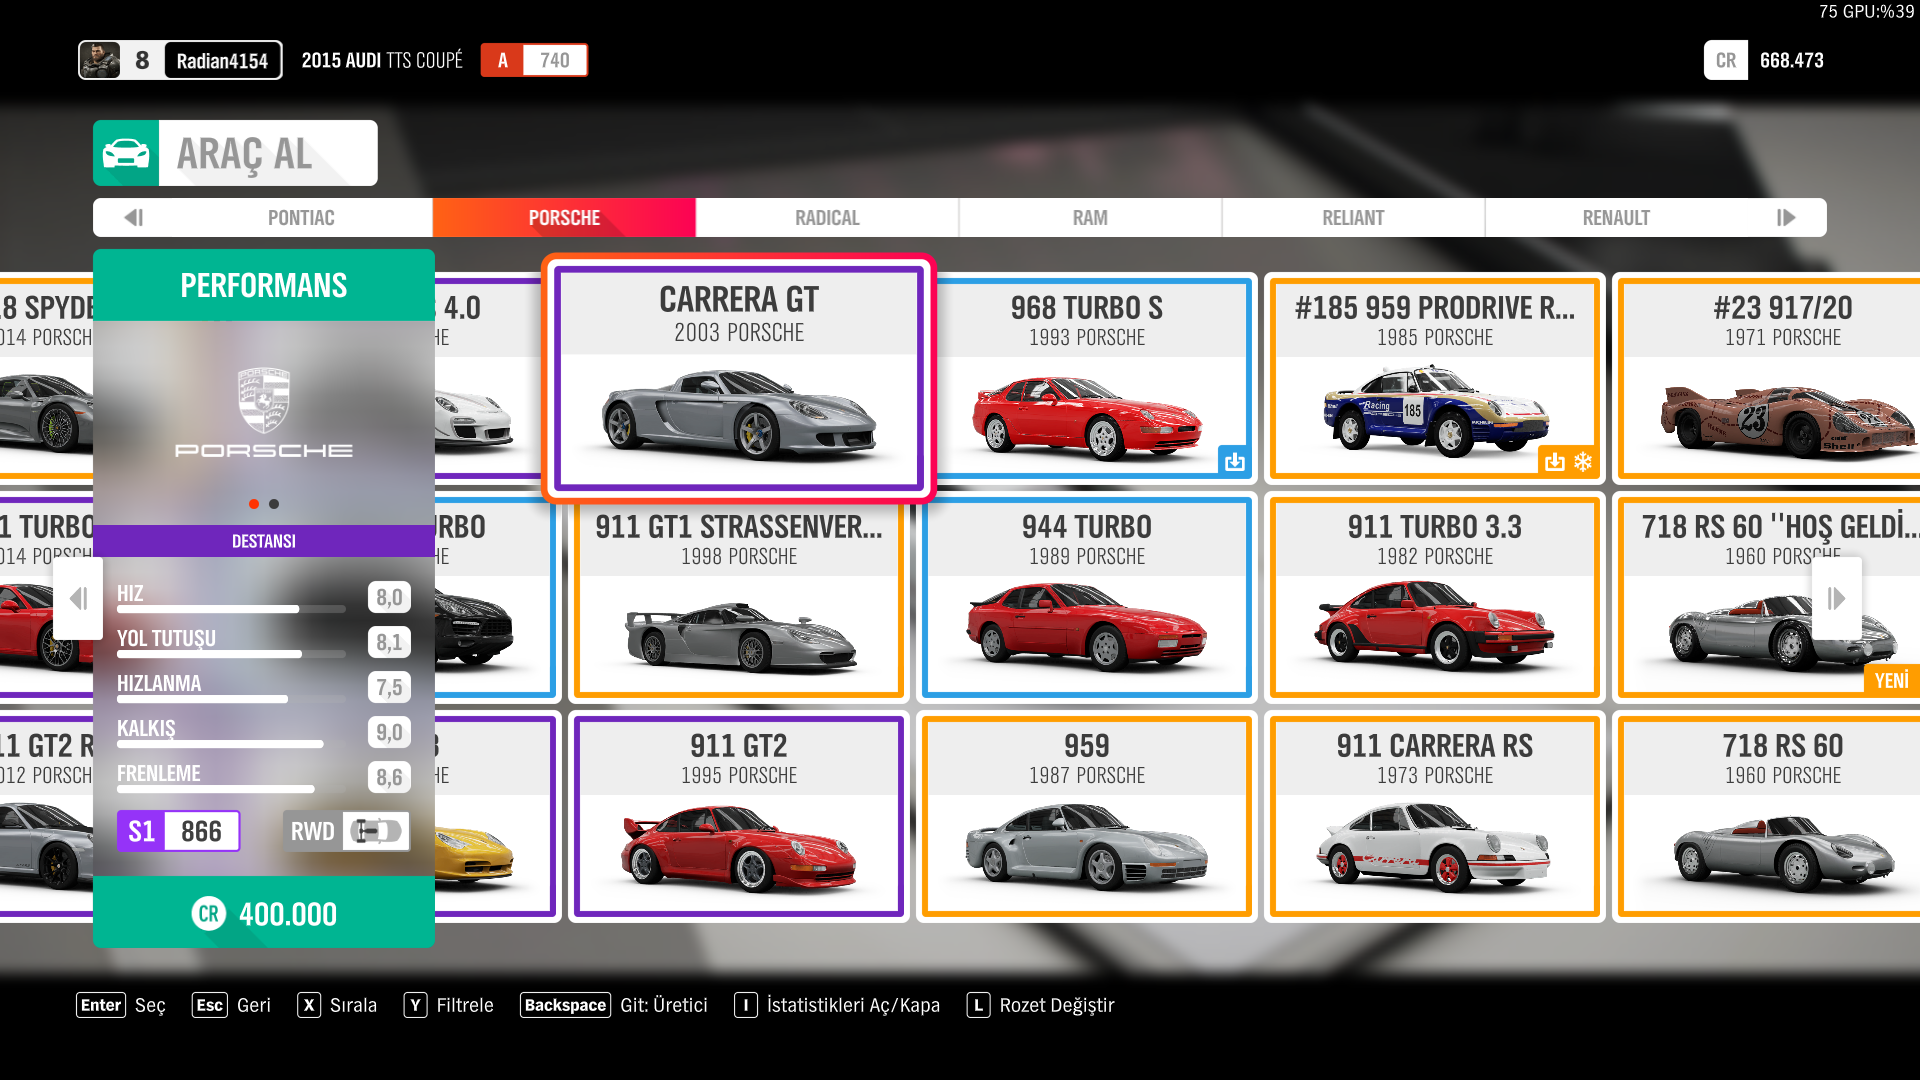Image resolution: width=1920 pixels, height=1080 pixels.
Task: Click the download icon on 968 Turbo S
Action: point(1235,461)
